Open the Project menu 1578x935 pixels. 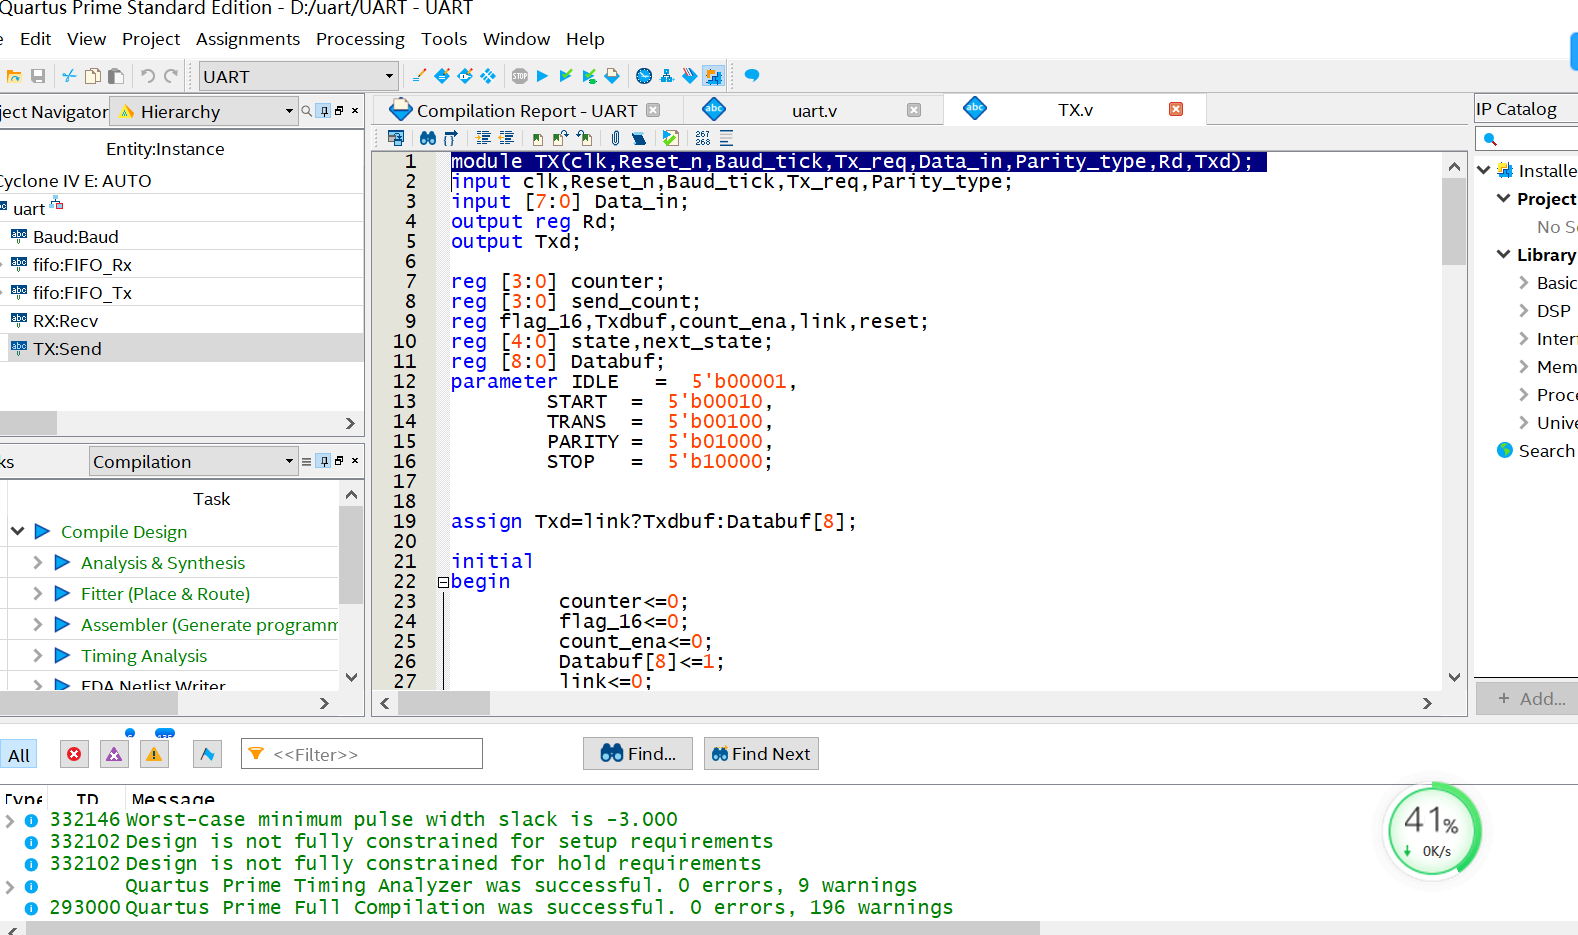151,39
